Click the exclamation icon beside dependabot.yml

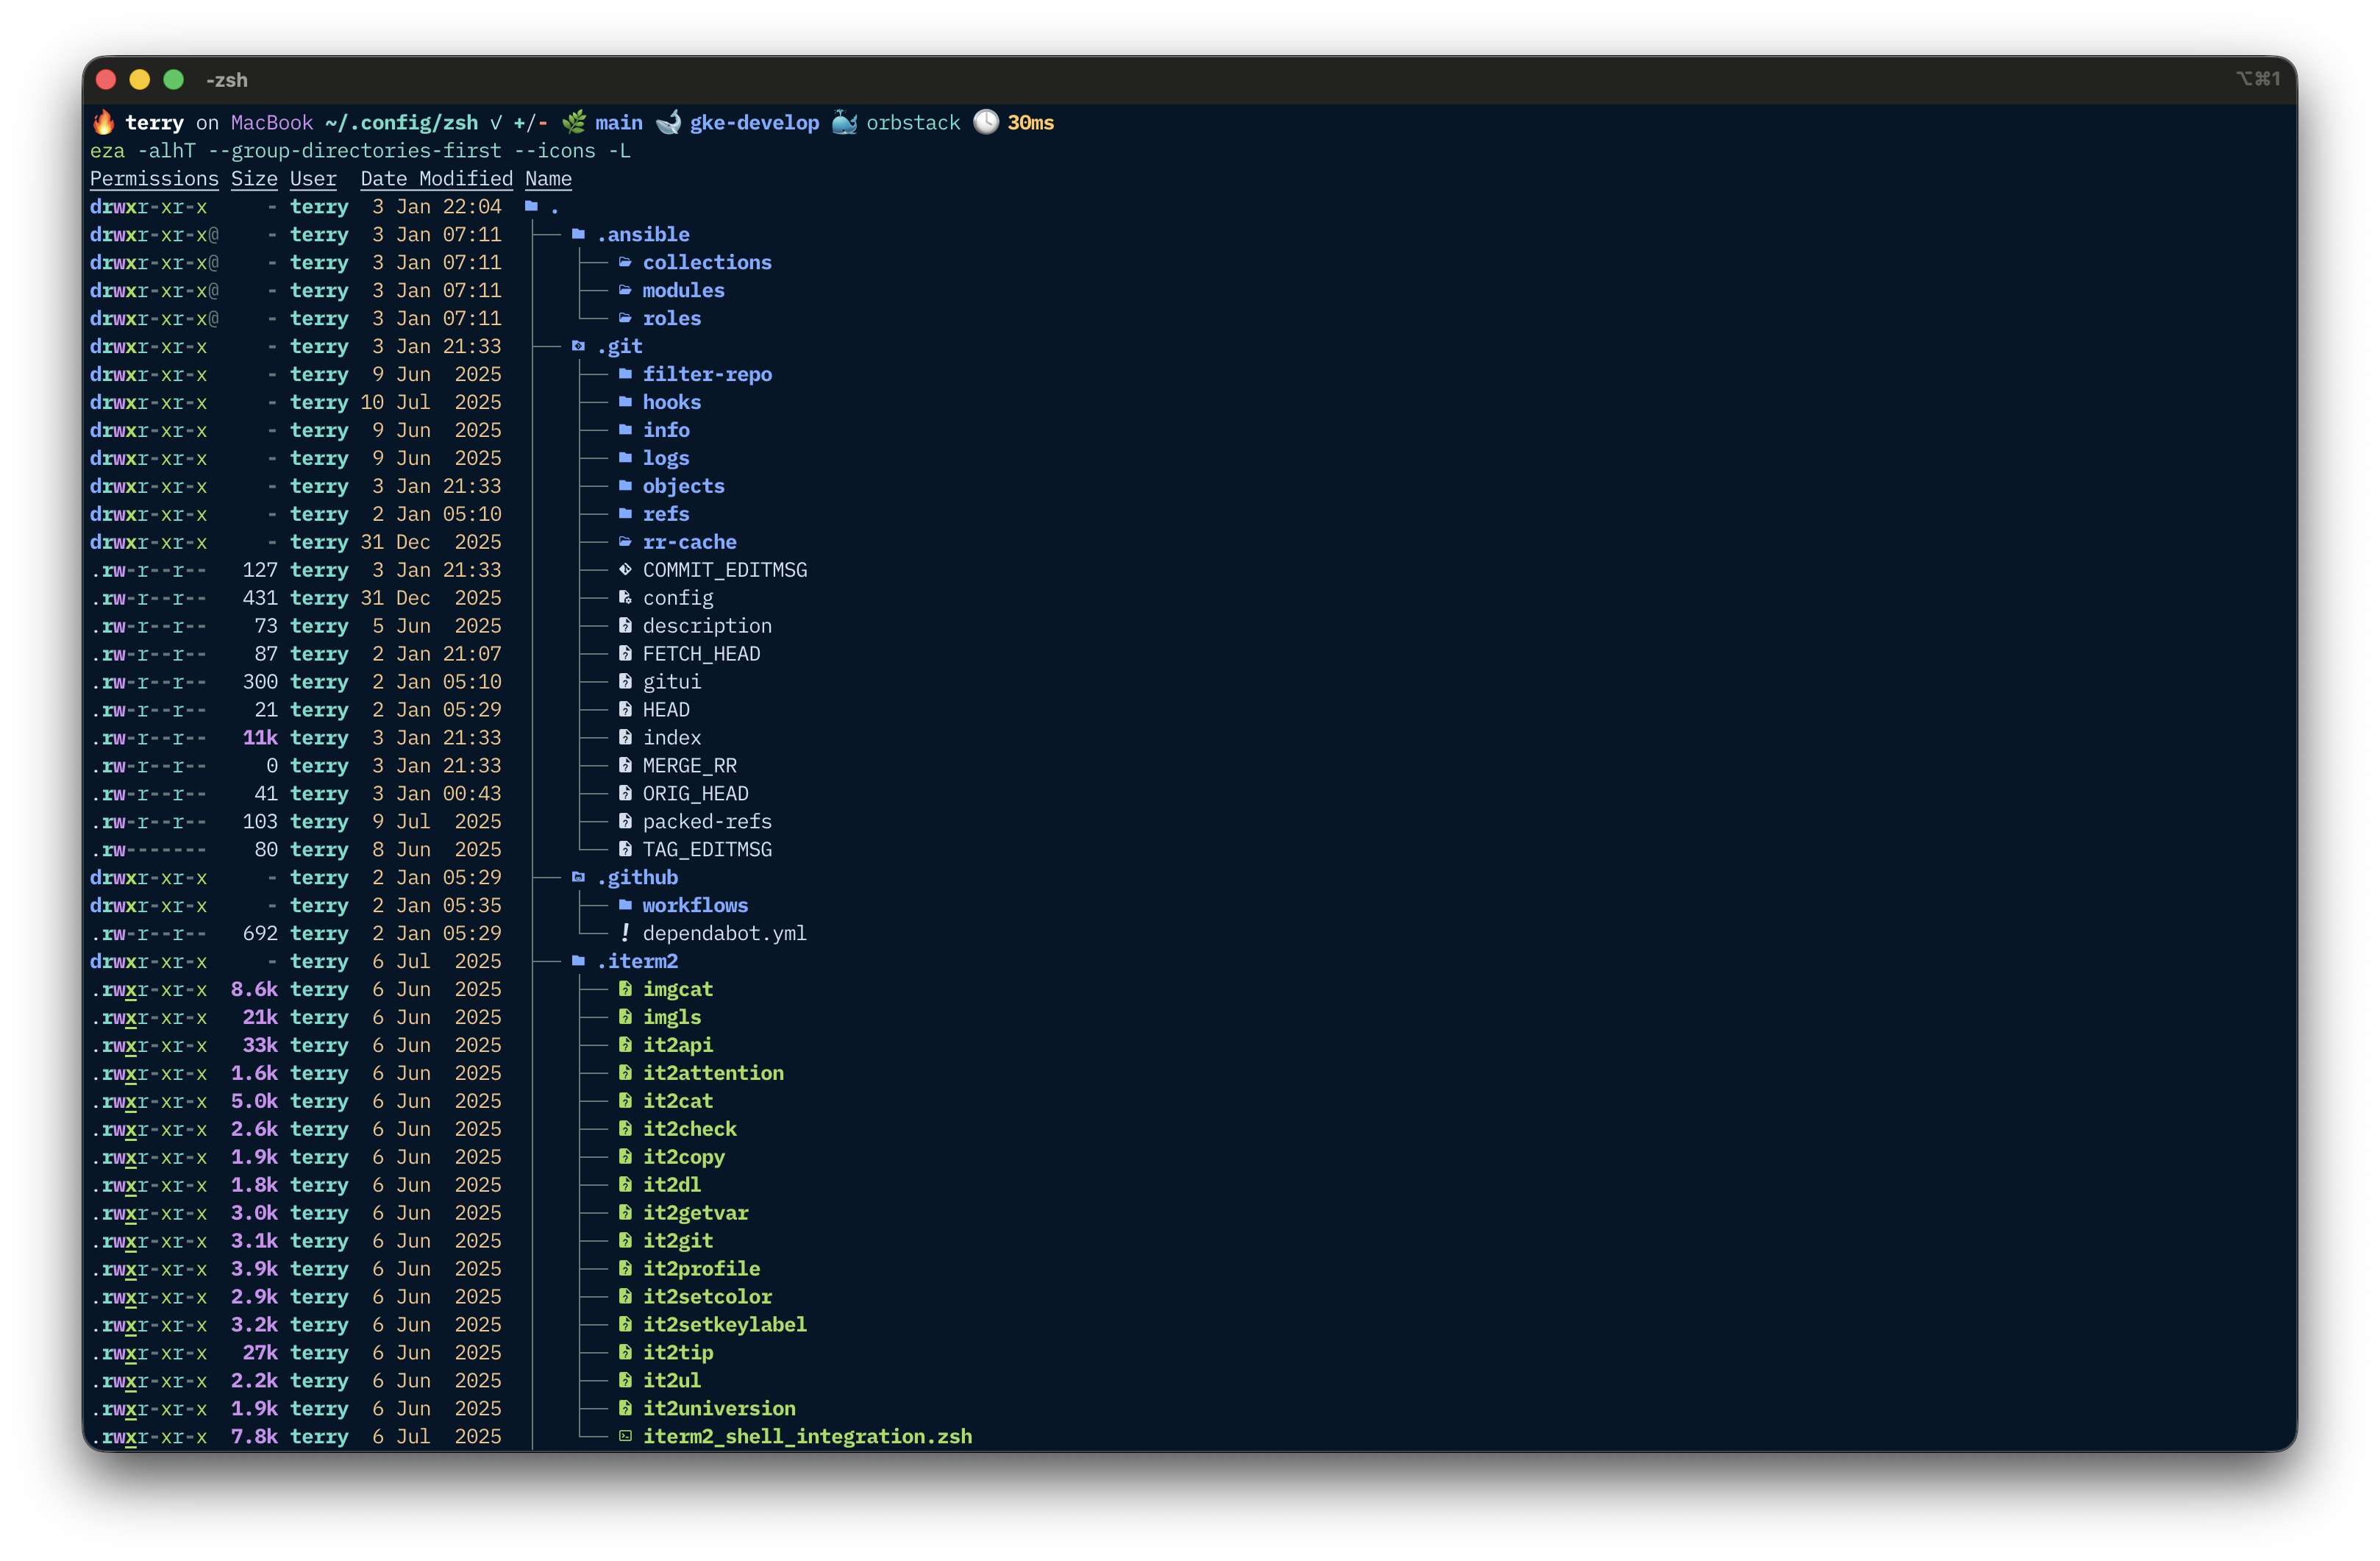pyautogui.click(x=625, y=933)
